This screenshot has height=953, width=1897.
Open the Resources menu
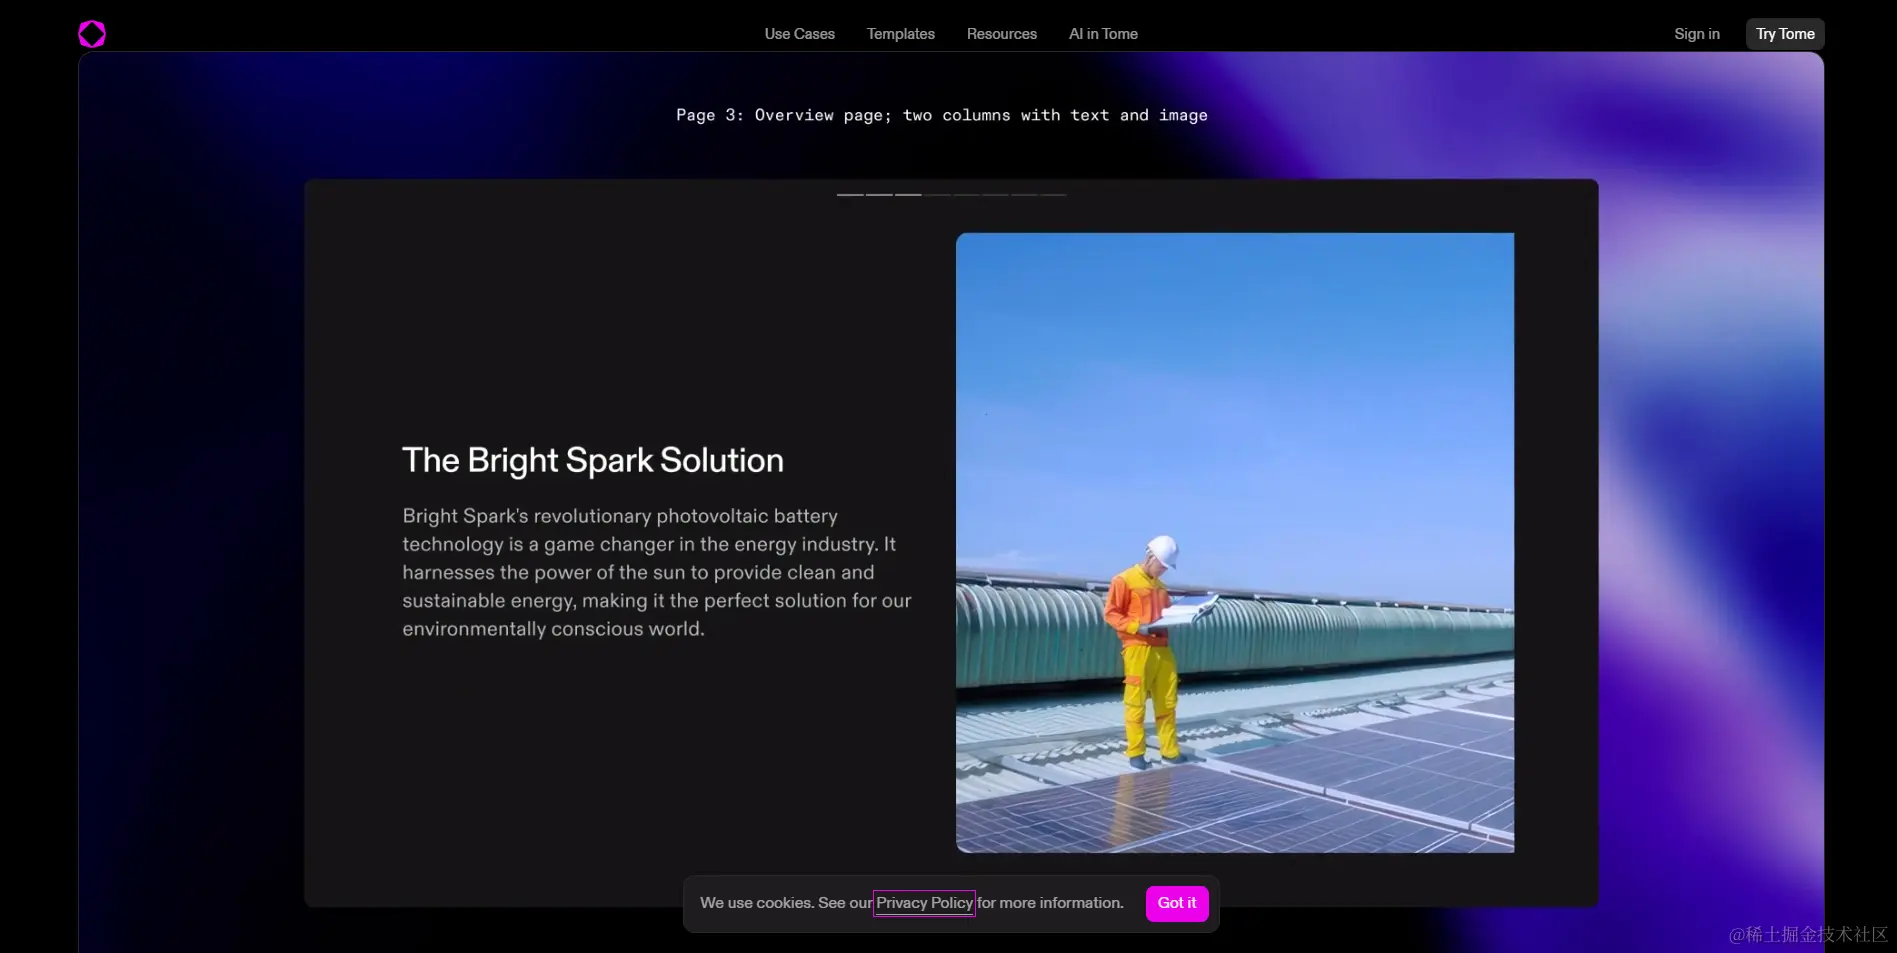tap(1001, 34)
